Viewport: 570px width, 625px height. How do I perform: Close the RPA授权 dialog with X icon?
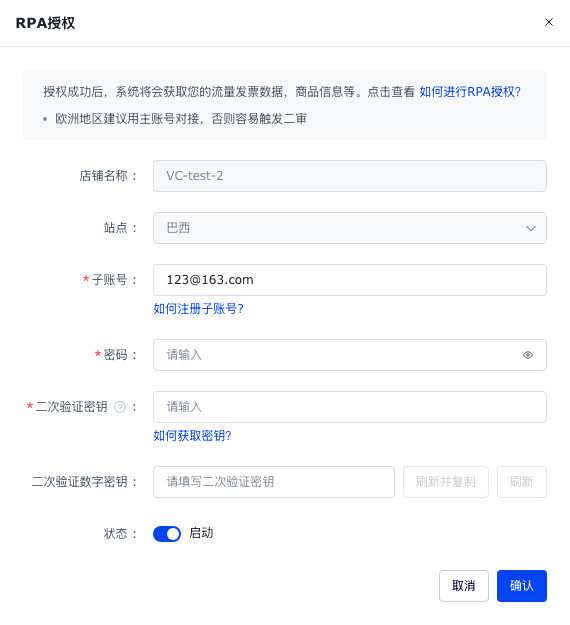pos(548,22)
